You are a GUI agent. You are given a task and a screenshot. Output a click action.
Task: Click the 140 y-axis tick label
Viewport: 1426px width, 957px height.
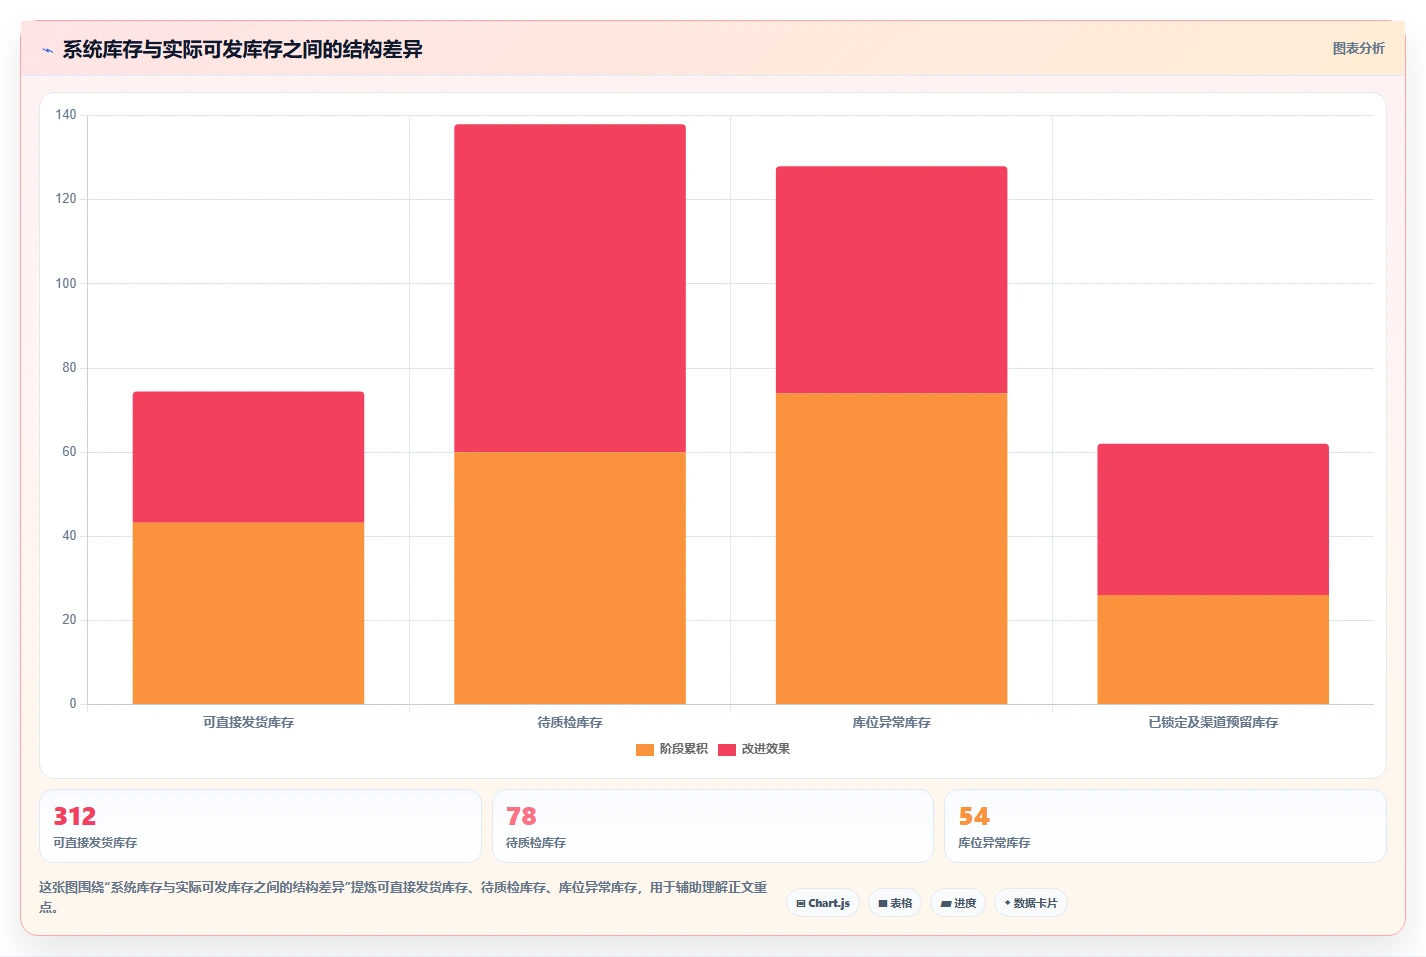pyautogui.click(x=66, y=115)
